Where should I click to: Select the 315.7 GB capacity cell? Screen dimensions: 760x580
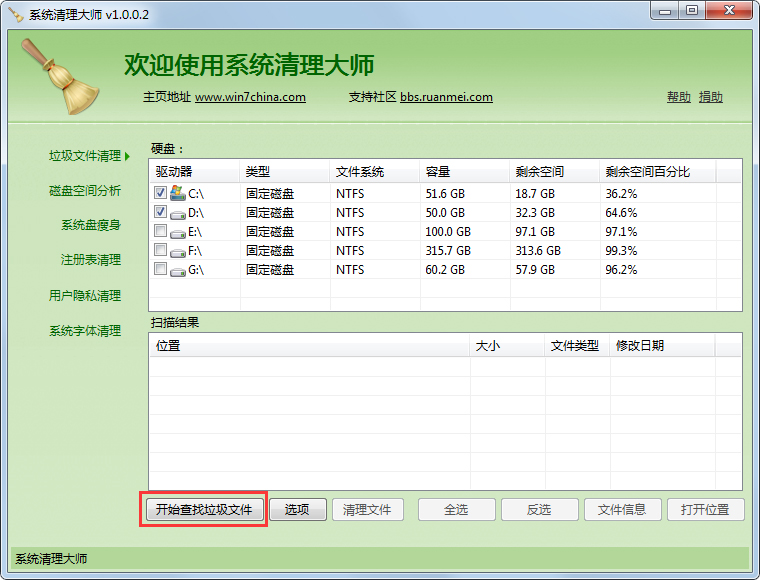pyautogui.click(x=448, y=251)
